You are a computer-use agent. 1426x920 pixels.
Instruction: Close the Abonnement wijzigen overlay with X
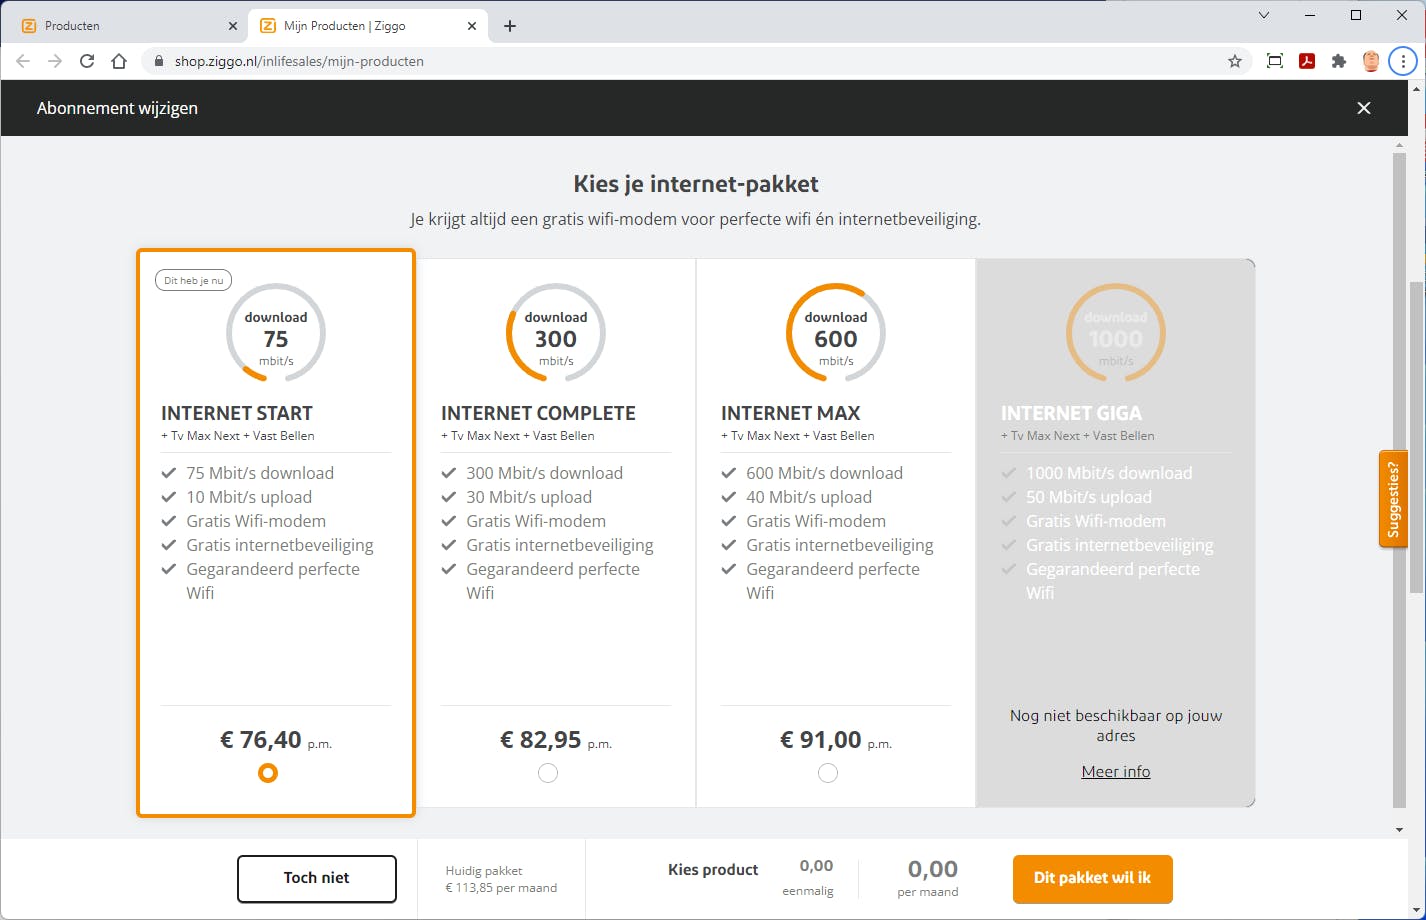1363,108
